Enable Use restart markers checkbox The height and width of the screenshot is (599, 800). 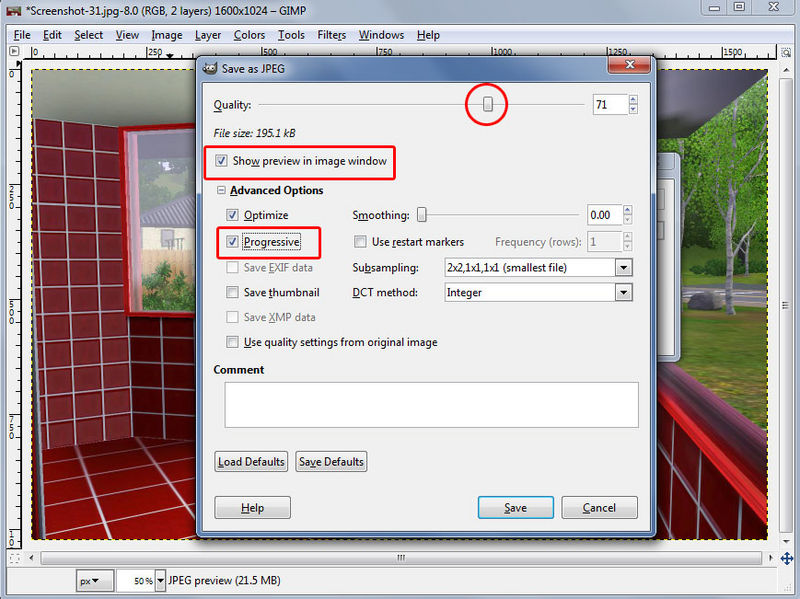pyautogui.click(x=360, y=242)
